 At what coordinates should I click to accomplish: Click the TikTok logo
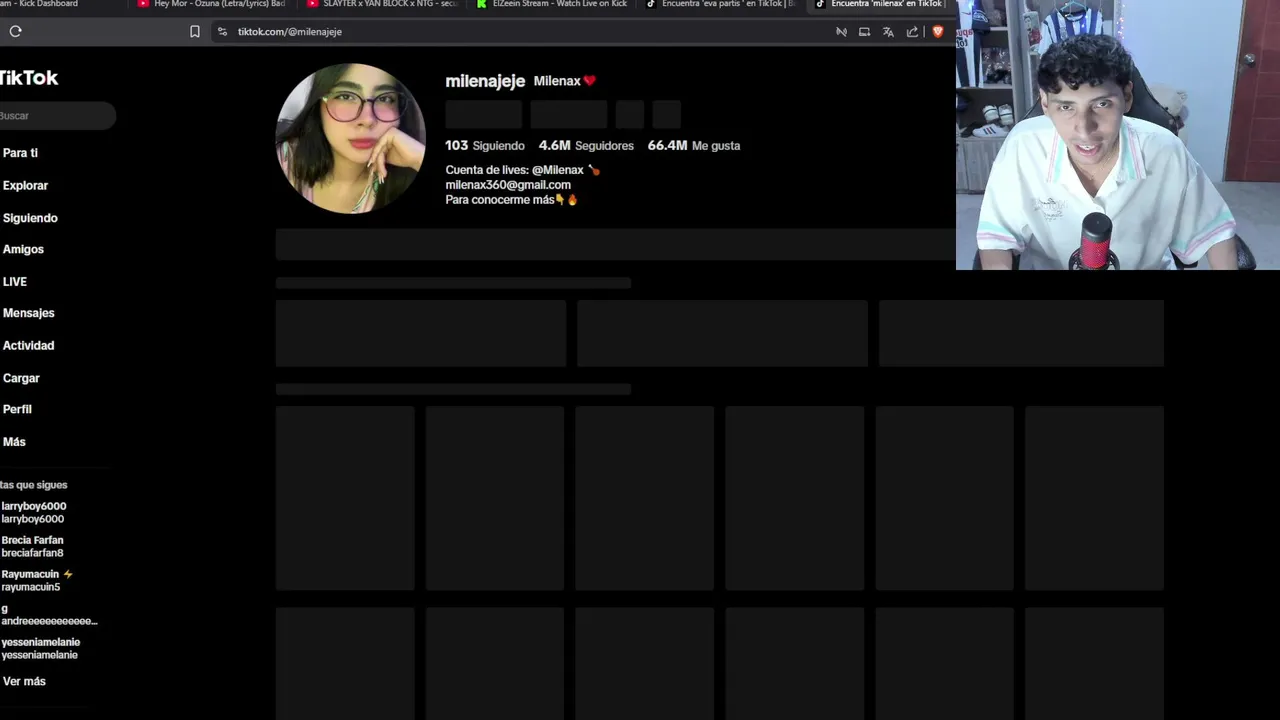(x=29, y=78)
